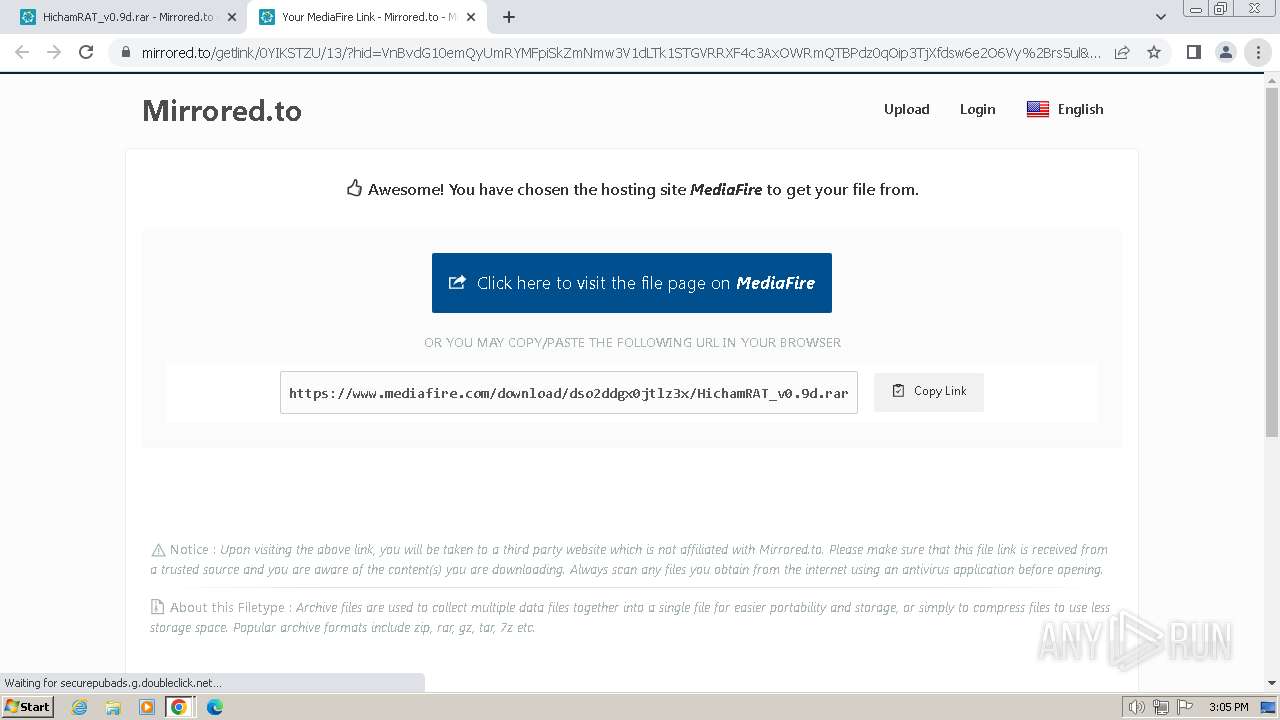Open Windows Media Player from taskbar
1280x720 pixels.
pyautogui.click(x=146, y=707)
